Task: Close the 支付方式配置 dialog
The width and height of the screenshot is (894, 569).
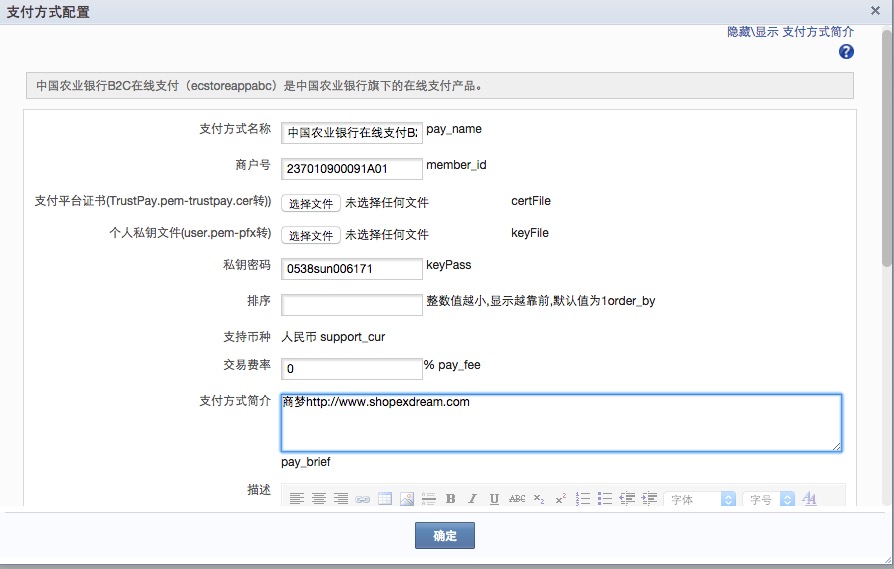Action: point(875,10)
